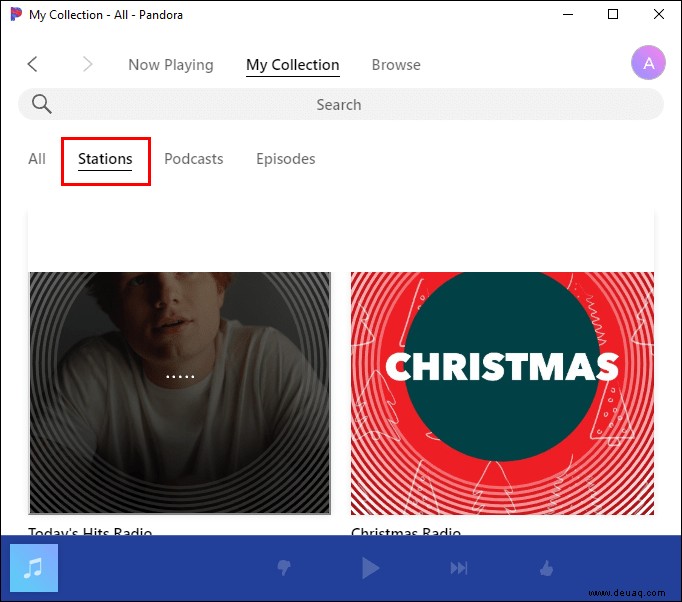Open the Now Playing tab
Viewport: 682px width, 602px height.
[x=170, y=65]
